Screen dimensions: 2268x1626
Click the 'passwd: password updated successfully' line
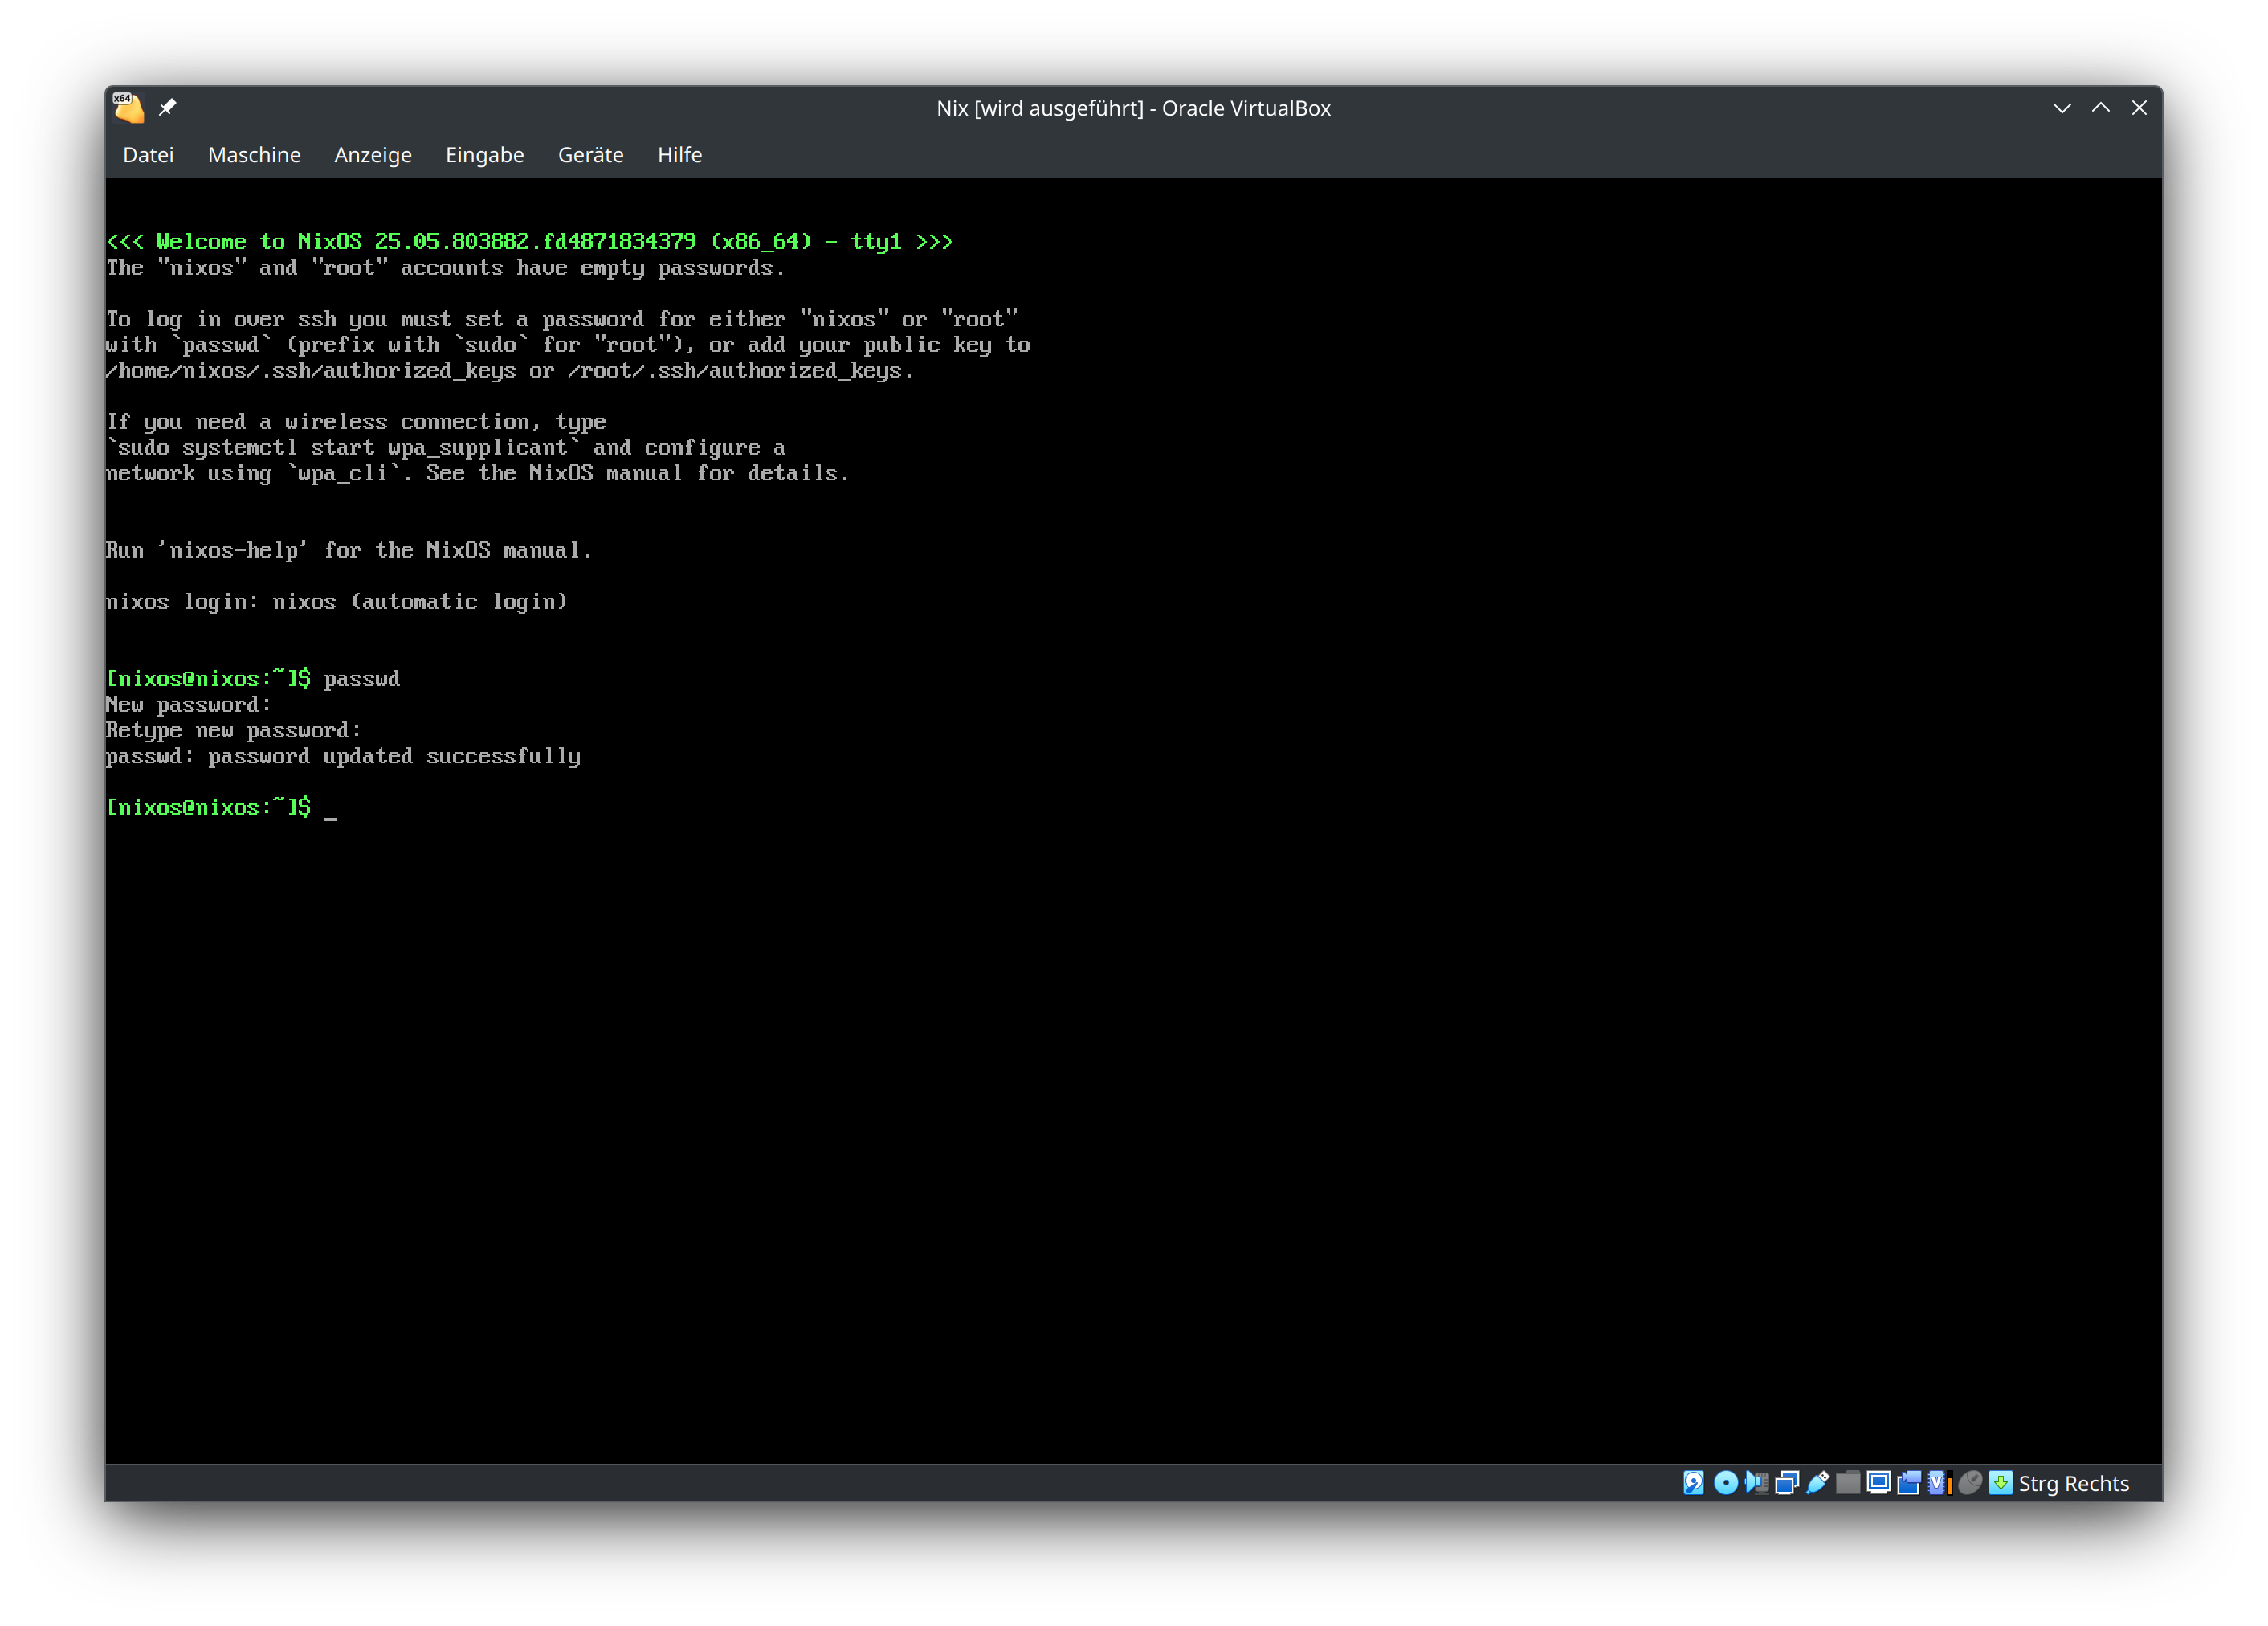pyautogui.click(x=343, y=757)
